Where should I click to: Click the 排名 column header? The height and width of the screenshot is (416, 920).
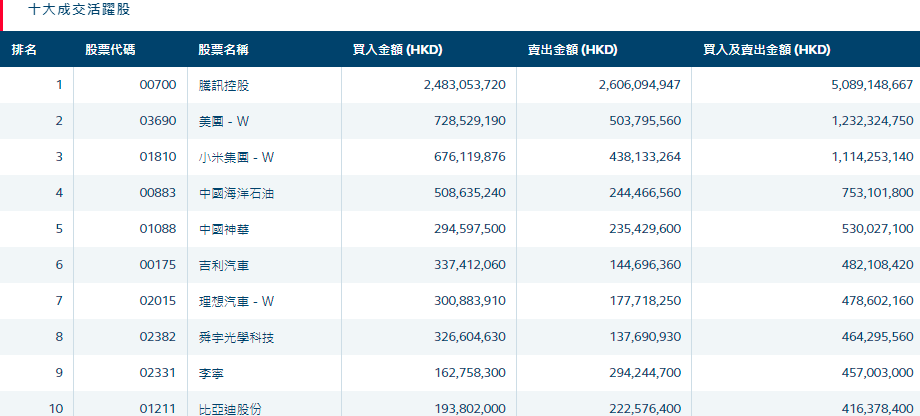click(25, 50)
